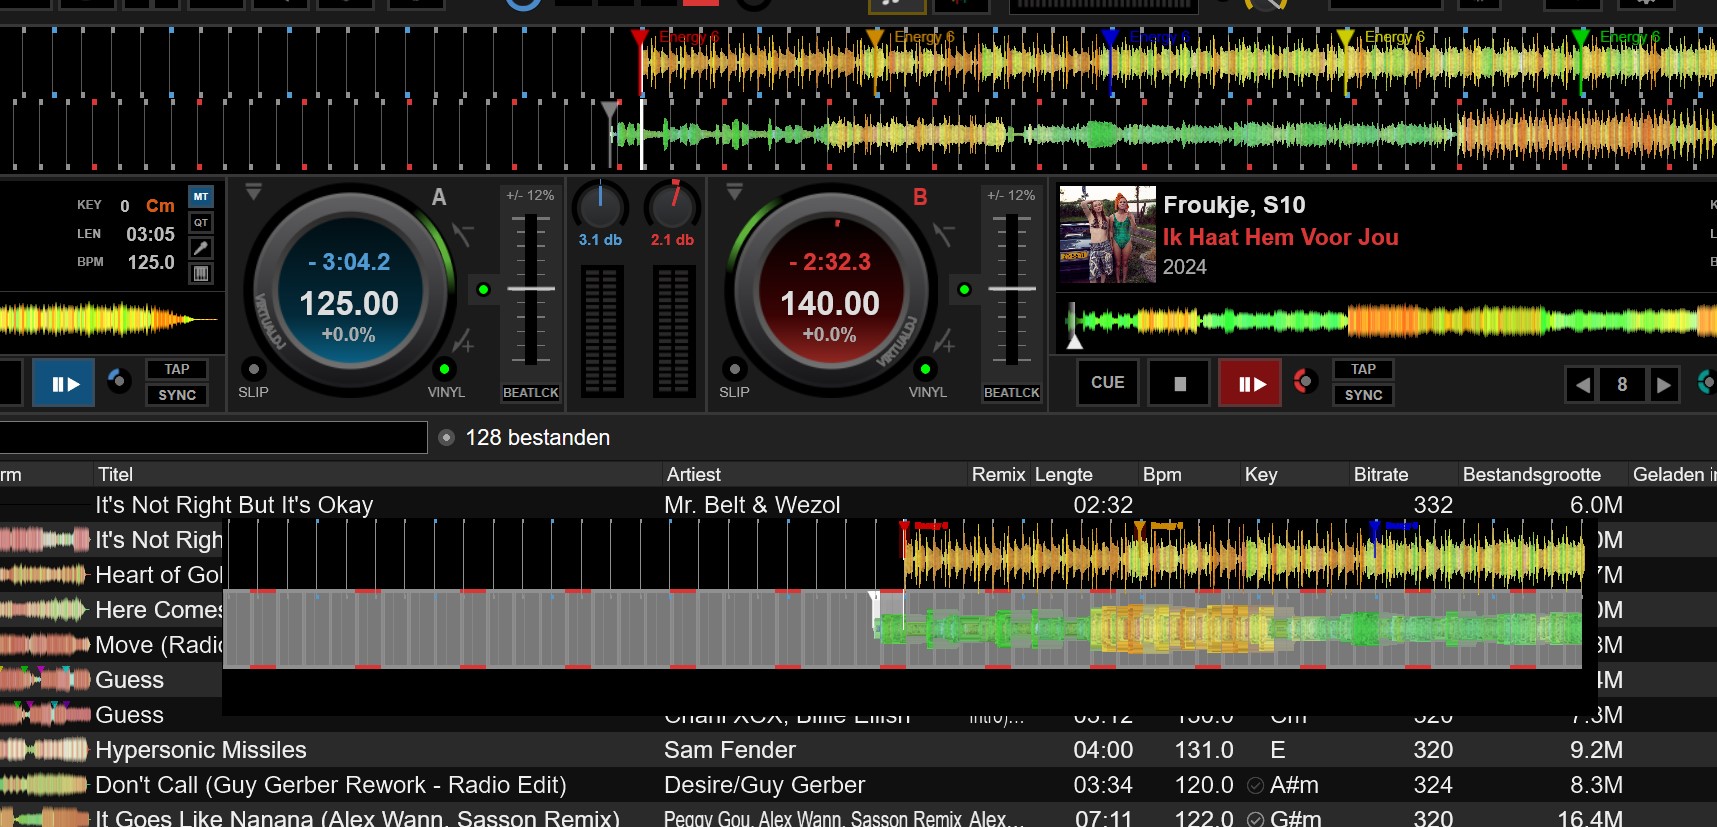Sort by Artiest column header
1717x827 pixels.
coord(815,474)
